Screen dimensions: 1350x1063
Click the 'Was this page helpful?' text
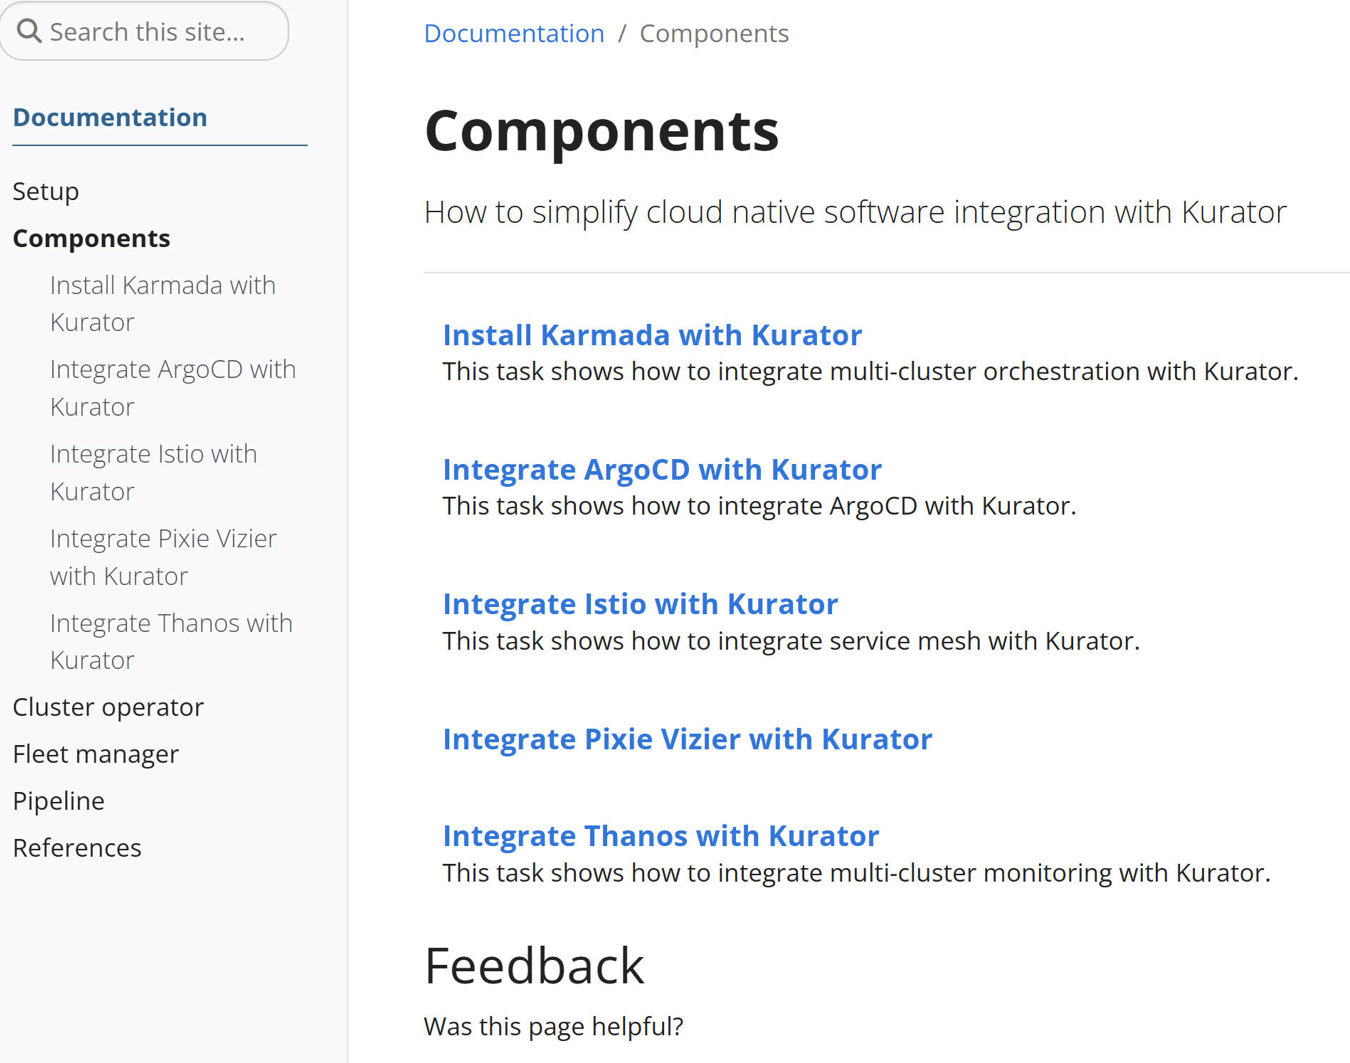[553, 1026]
